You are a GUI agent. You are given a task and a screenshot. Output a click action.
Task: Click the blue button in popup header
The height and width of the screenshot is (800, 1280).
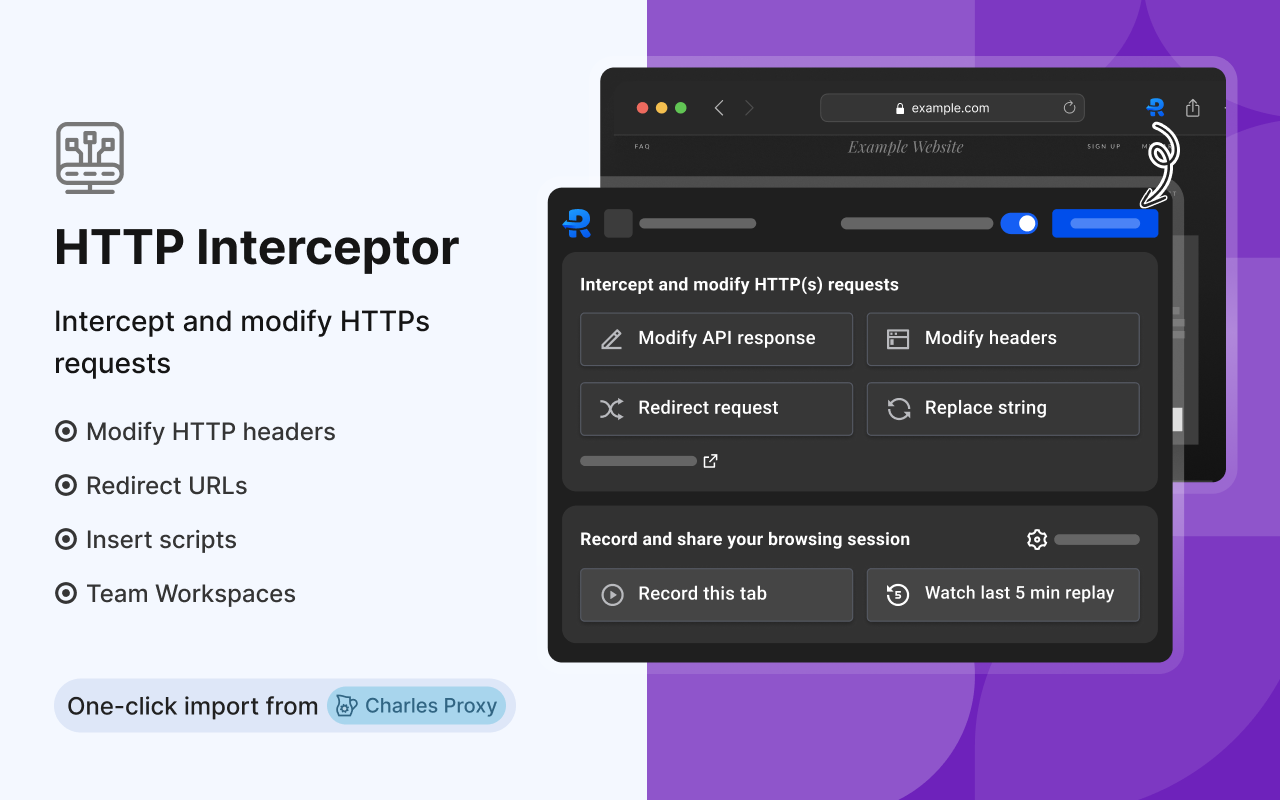point(1105,223)
